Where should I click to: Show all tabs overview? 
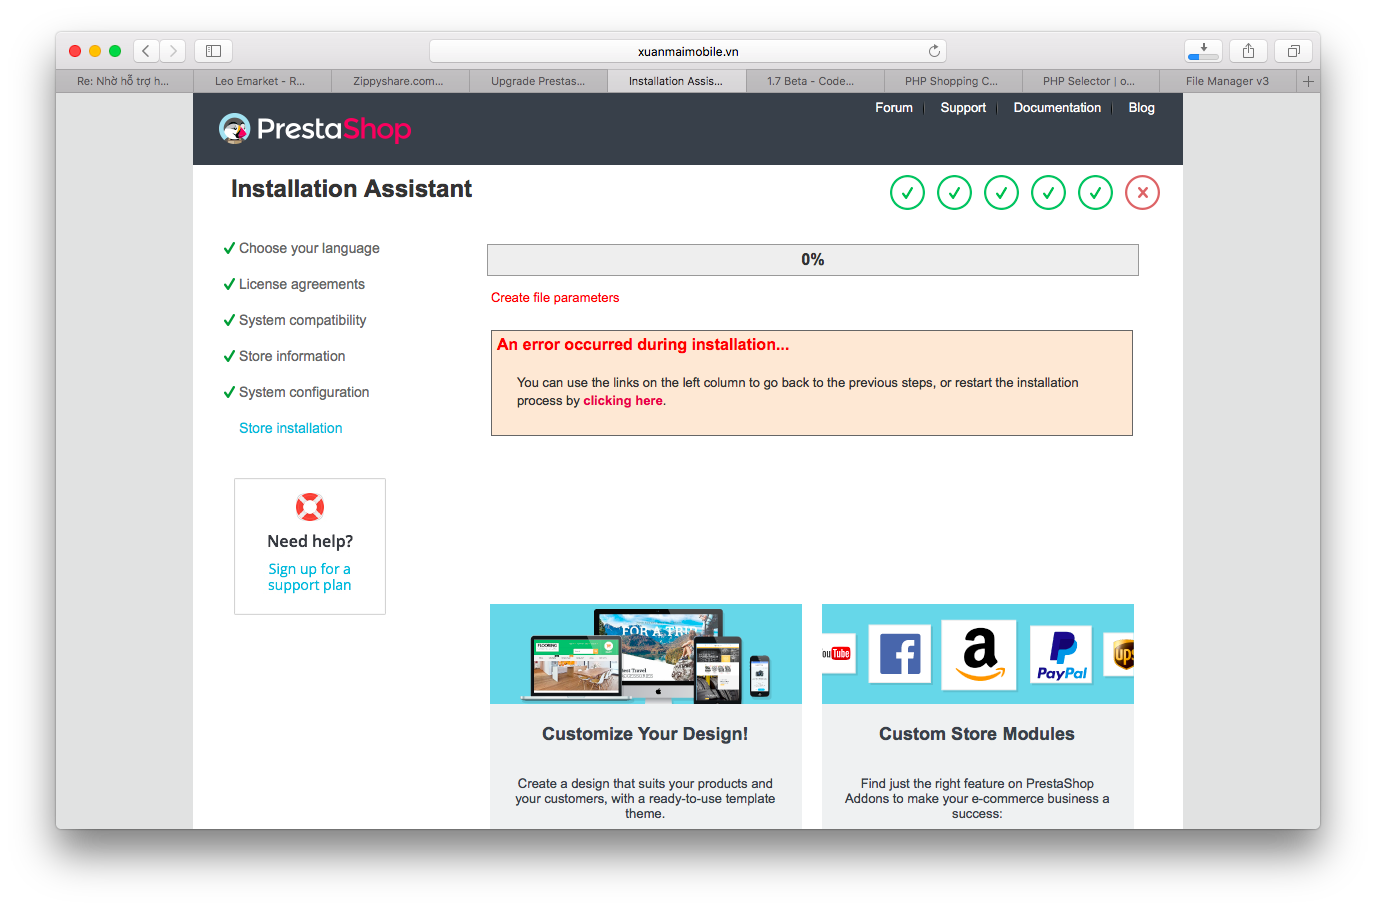coord(1293,51)
